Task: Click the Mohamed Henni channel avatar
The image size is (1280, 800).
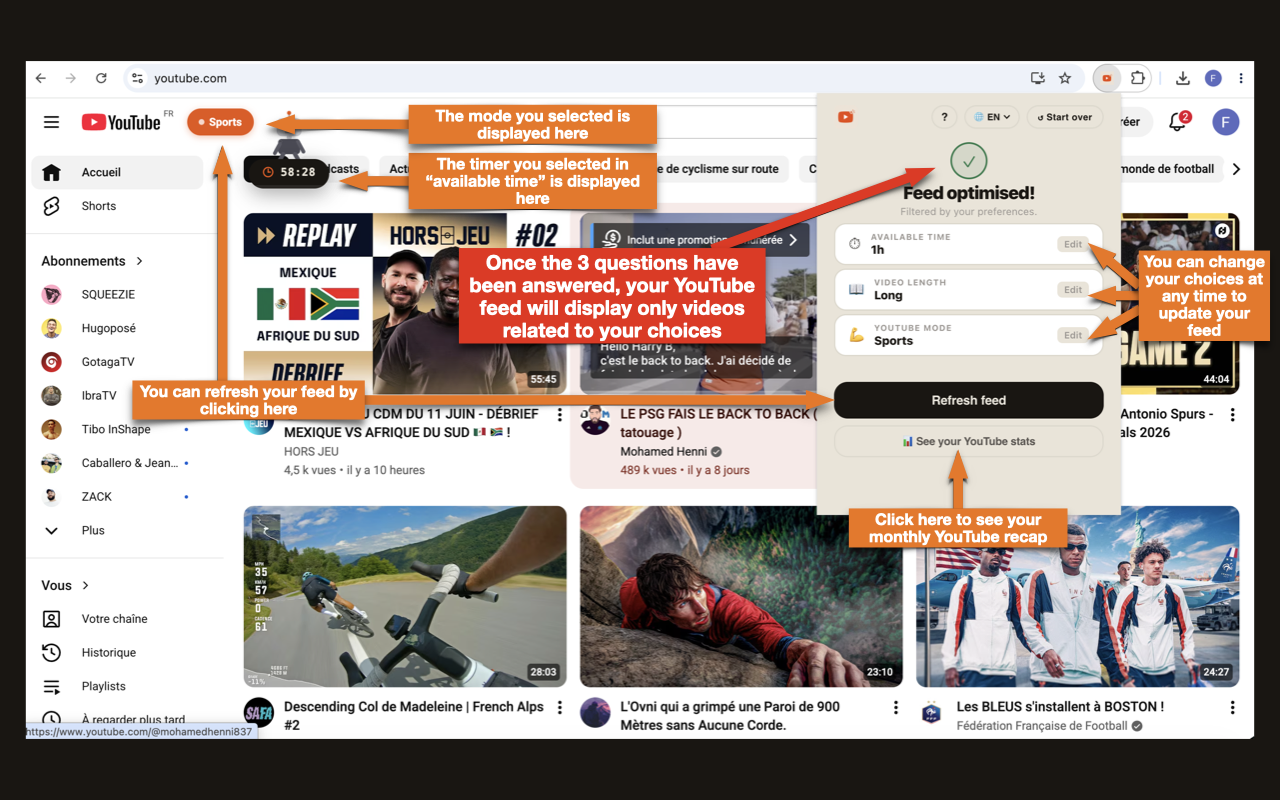Action: pyautogui.click(x=595, y=420)
